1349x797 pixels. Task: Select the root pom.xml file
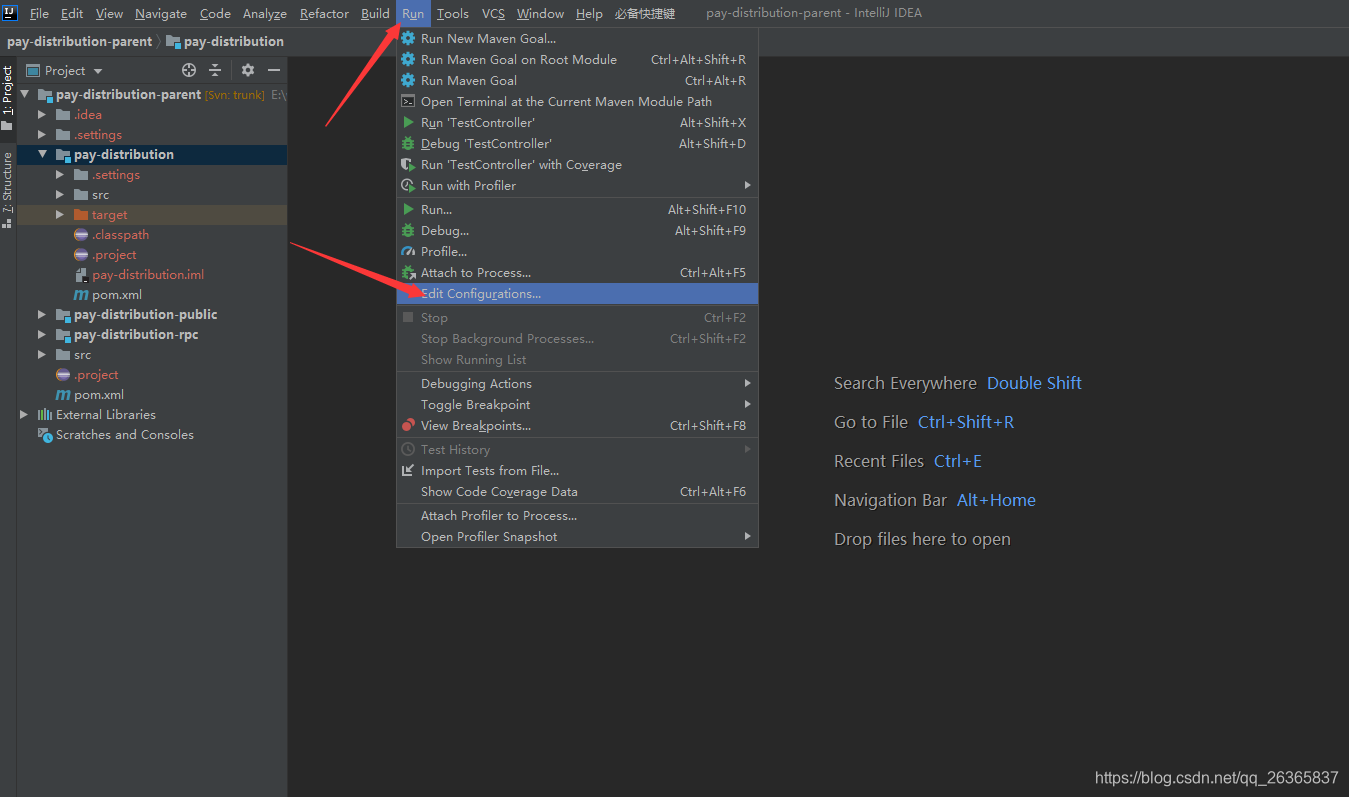coord(99,394)
